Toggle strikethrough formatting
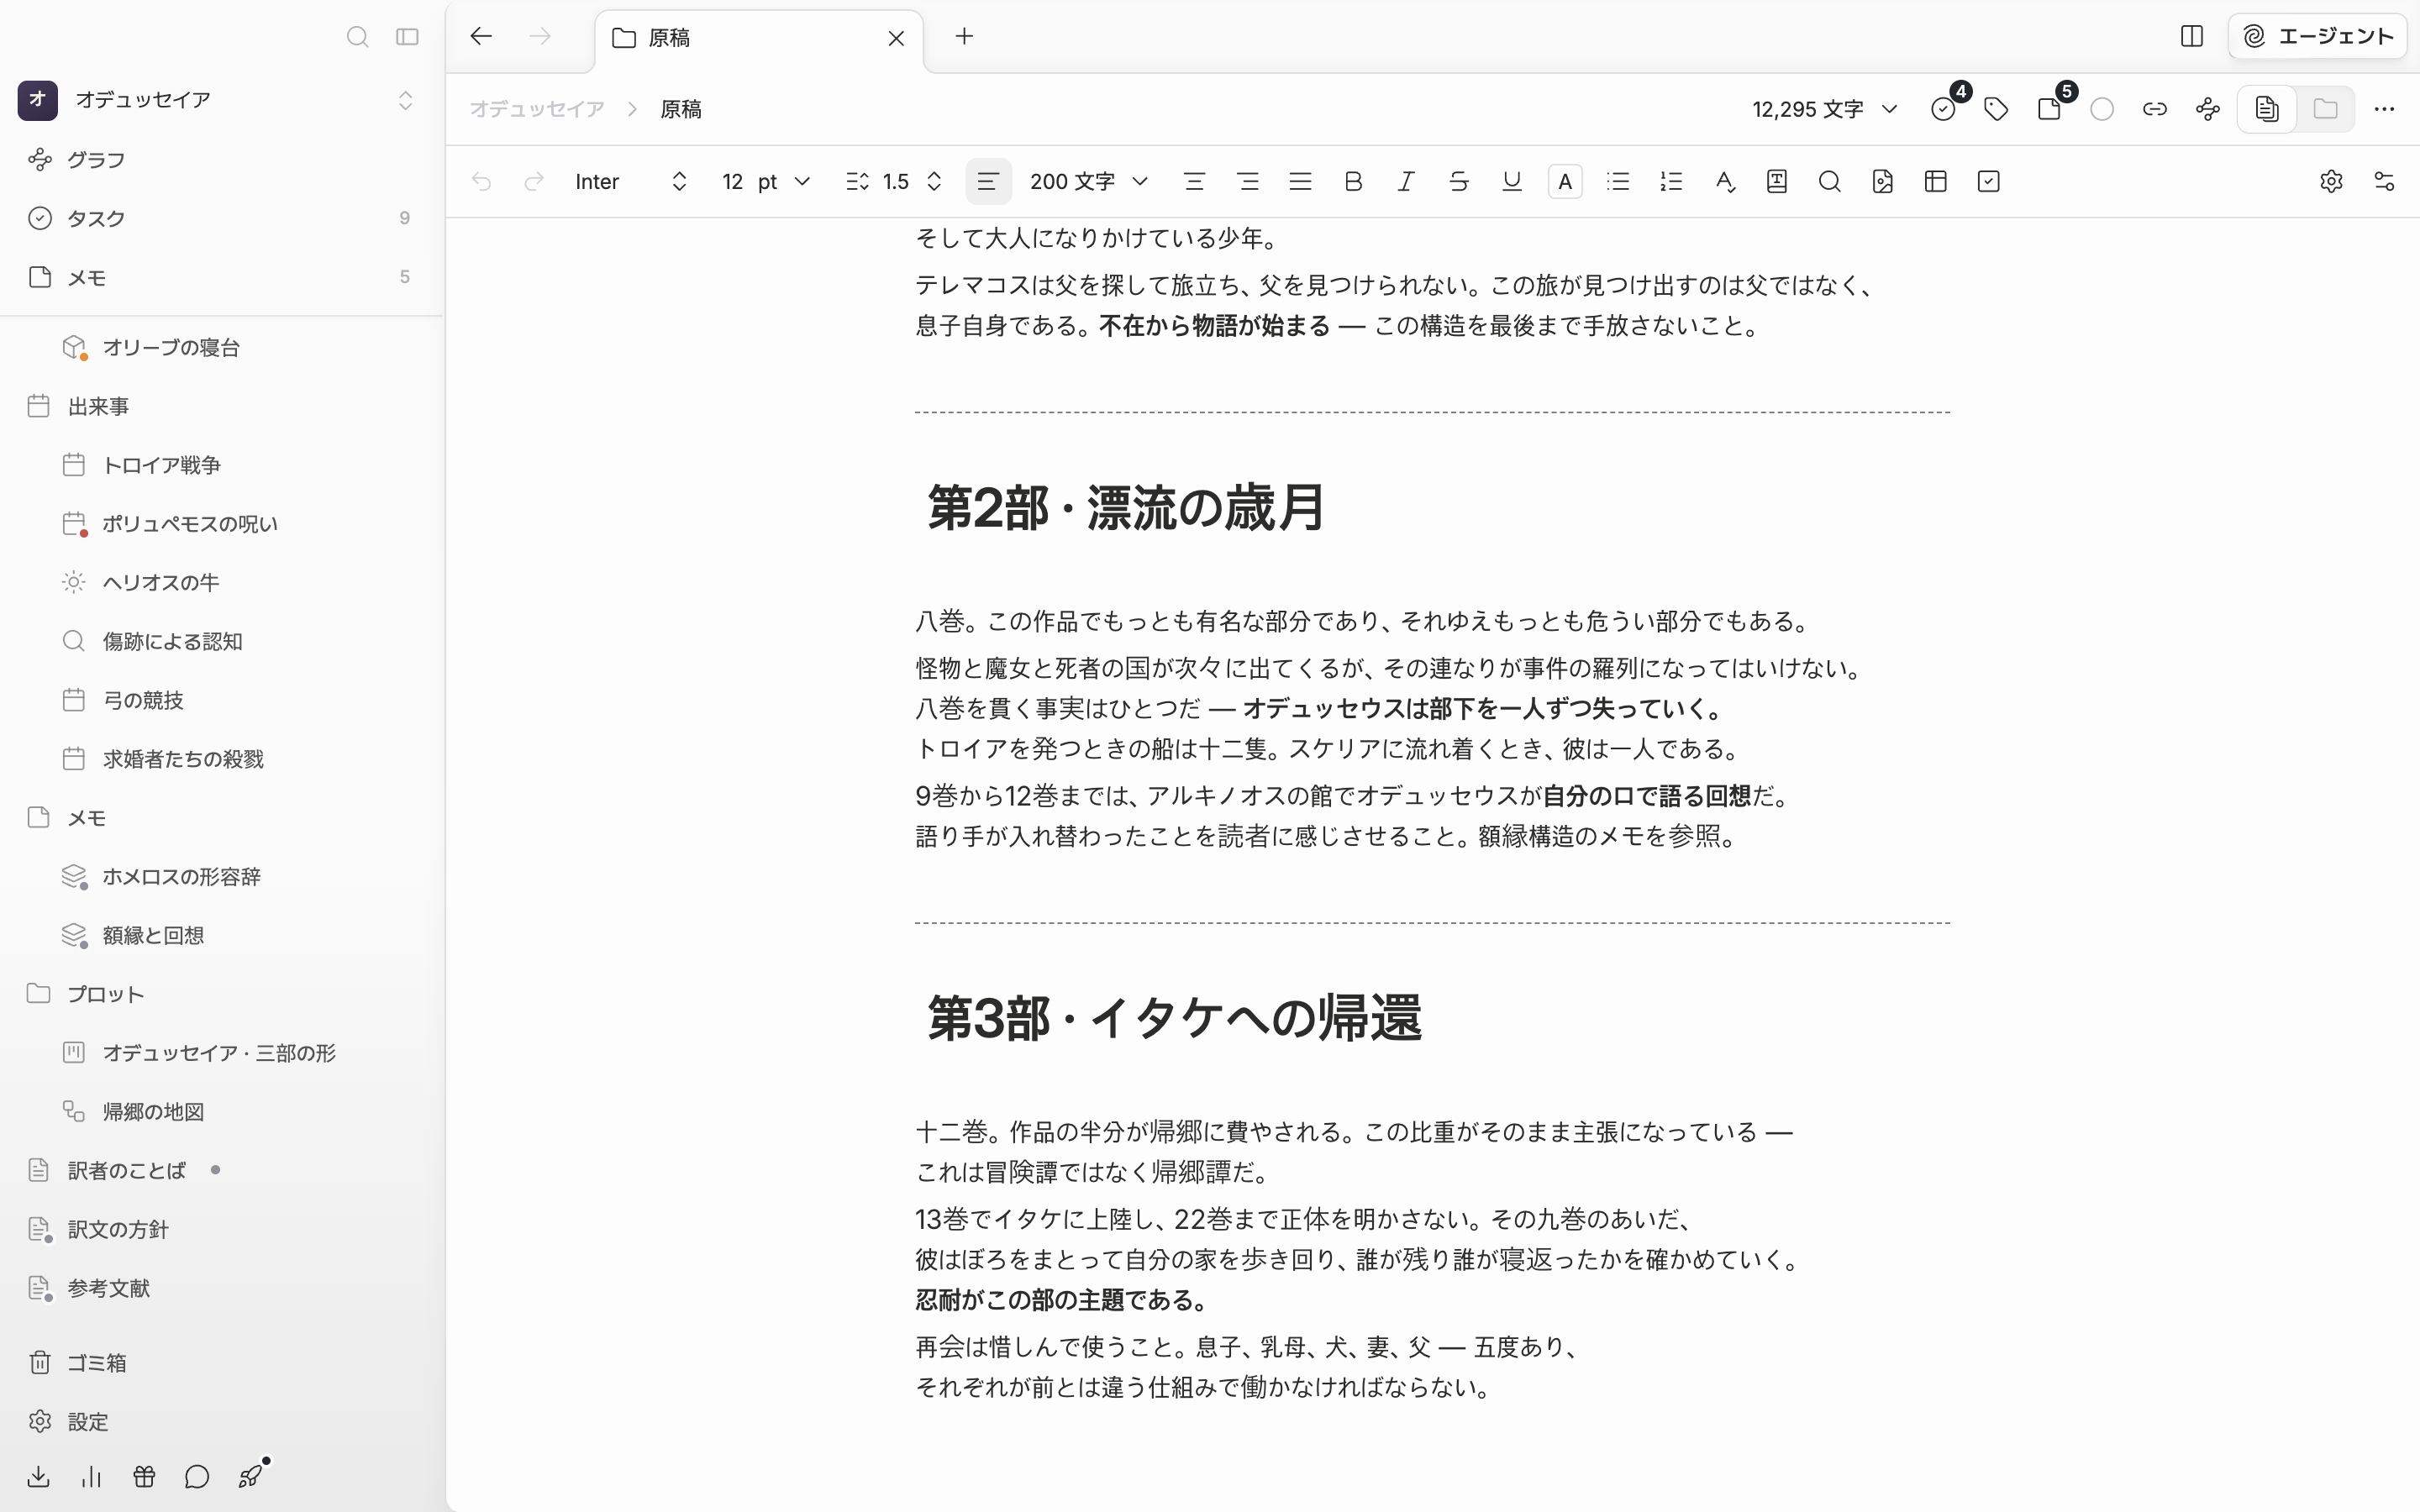2420x1512 pixels. pos(1459,181)
